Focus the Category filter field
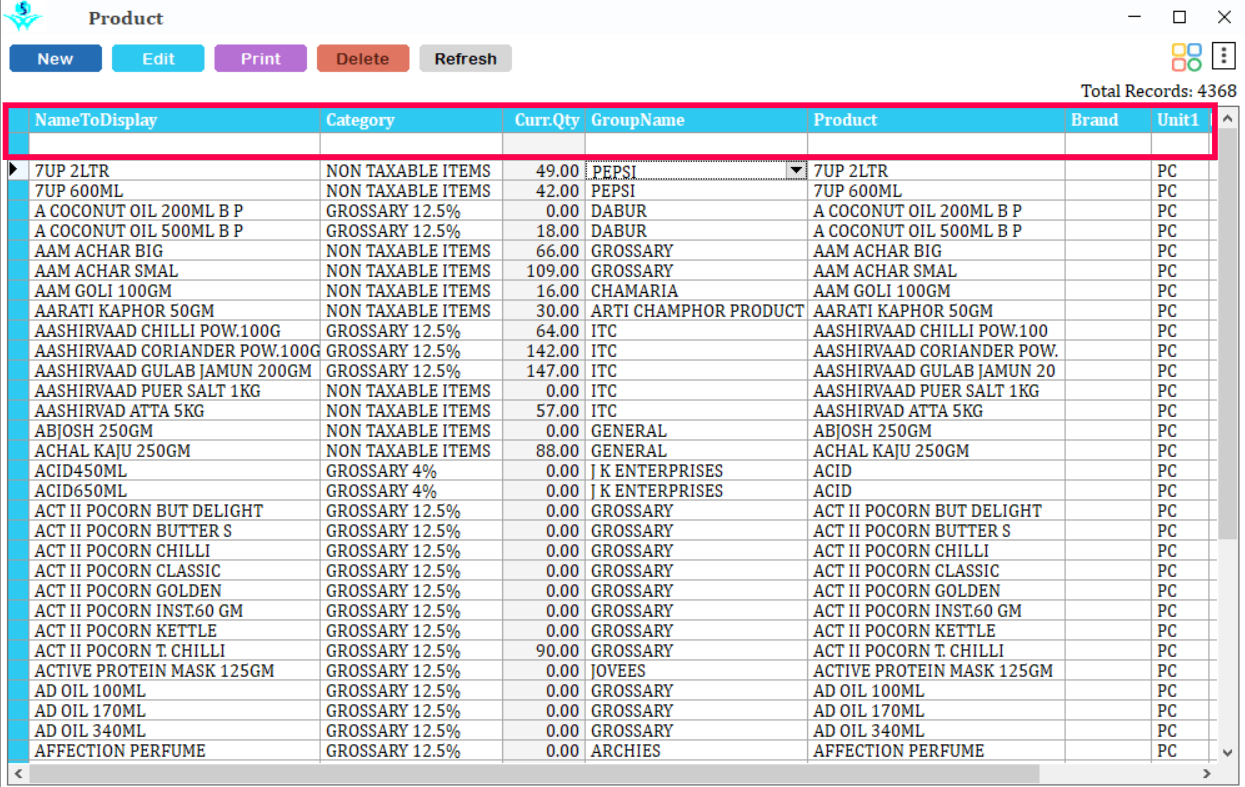 pos(411,144)
